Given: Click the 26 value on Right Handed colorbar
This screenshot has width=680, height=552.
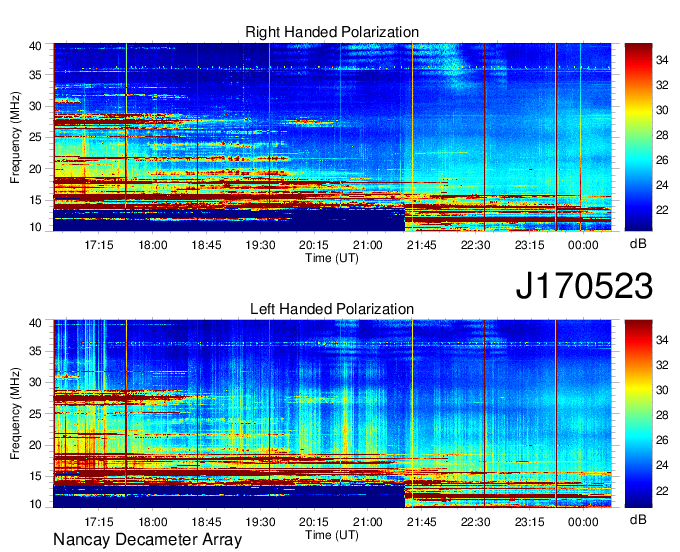Looking at the screenshot, I should pyautogui.click(x=662, y=160).
